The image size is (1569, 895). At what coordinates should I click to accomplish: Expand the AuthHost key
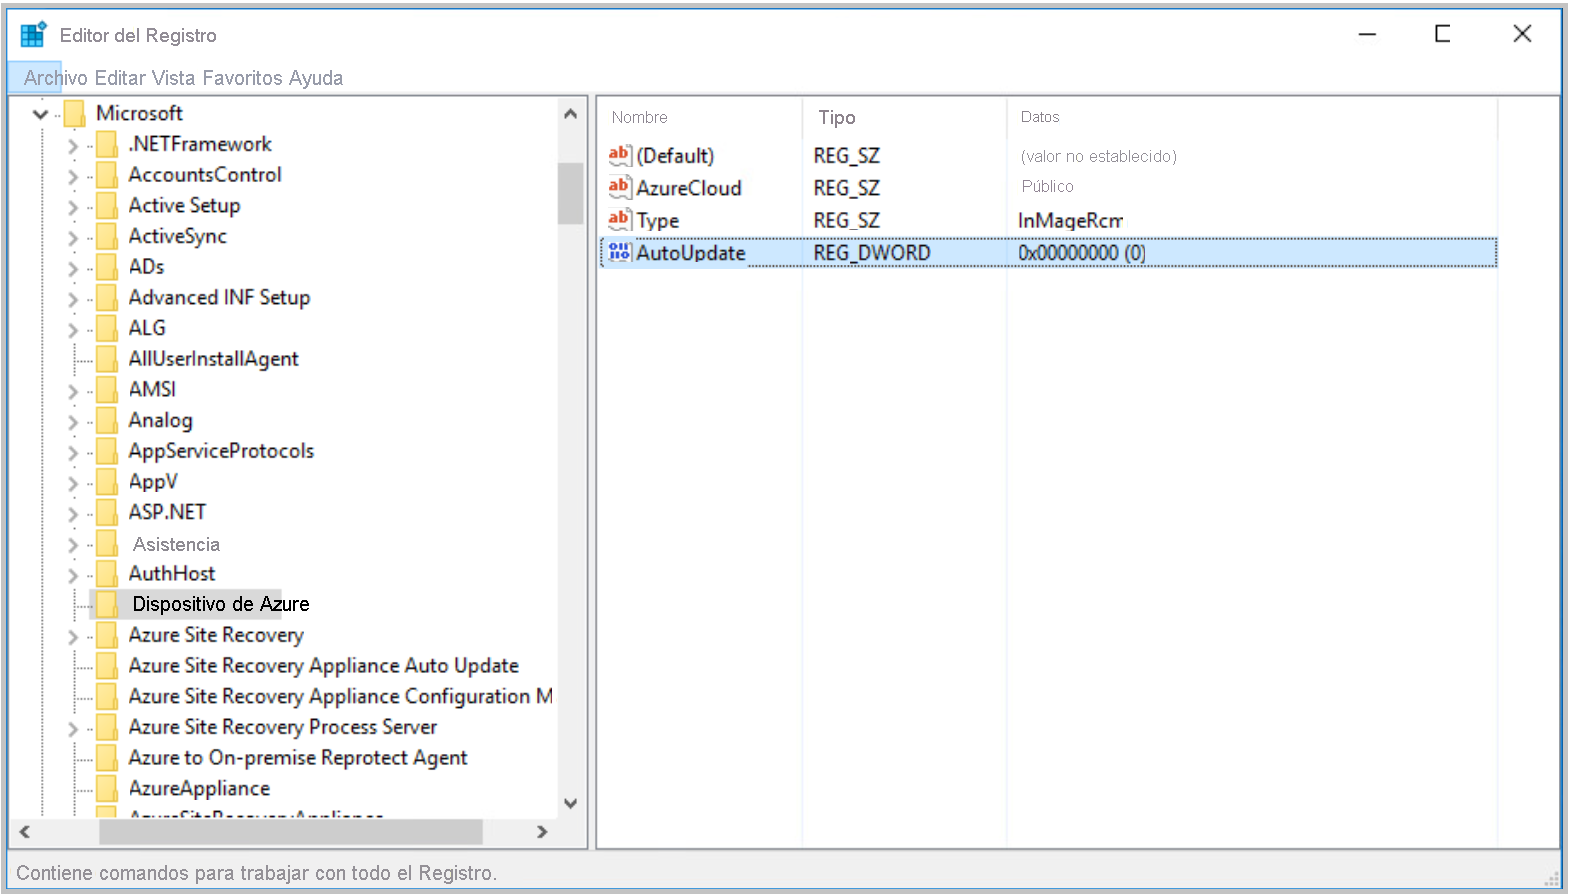point(72,575)
